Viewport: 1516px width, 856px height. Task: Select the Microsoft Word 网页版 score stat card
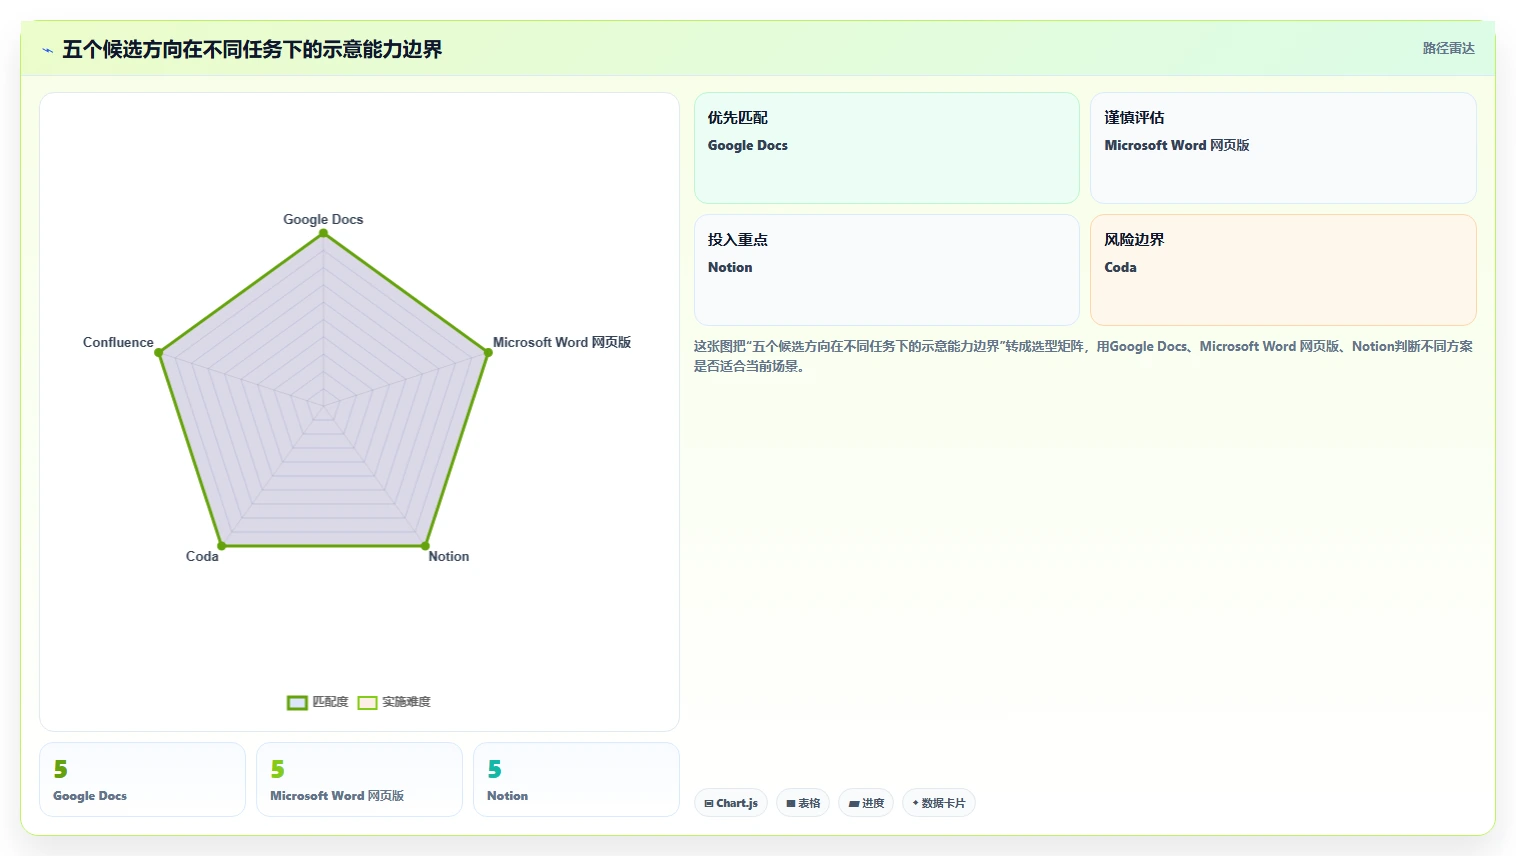pos(359,779)
